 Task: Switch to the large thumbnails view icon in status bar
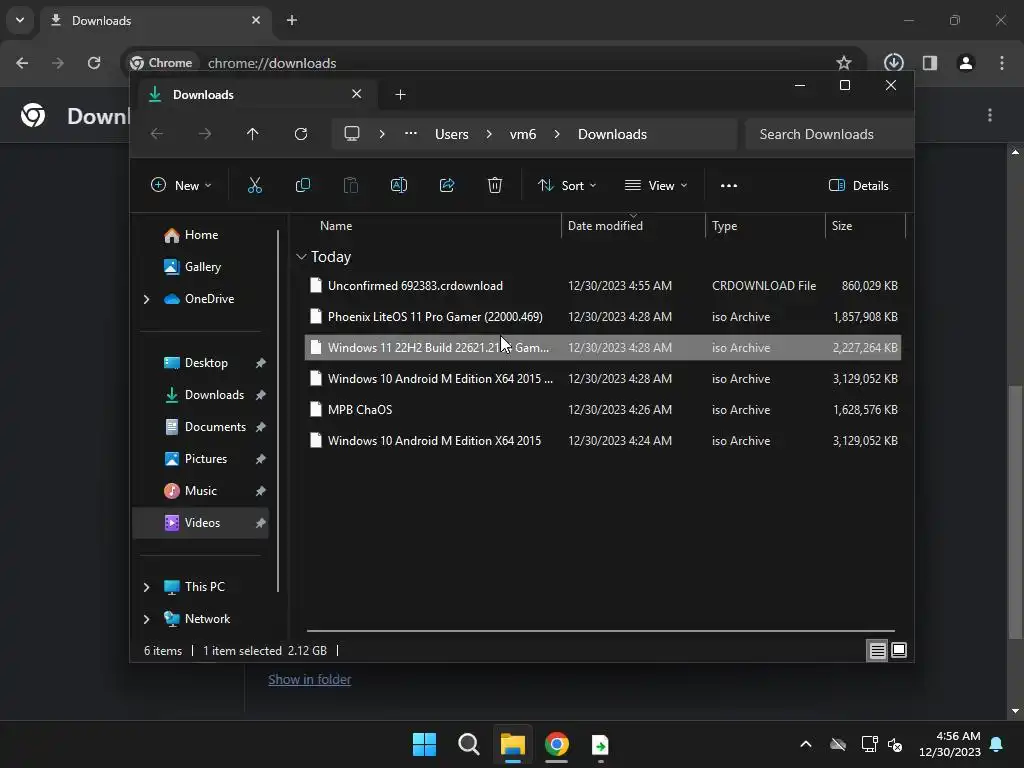[899, 650]
